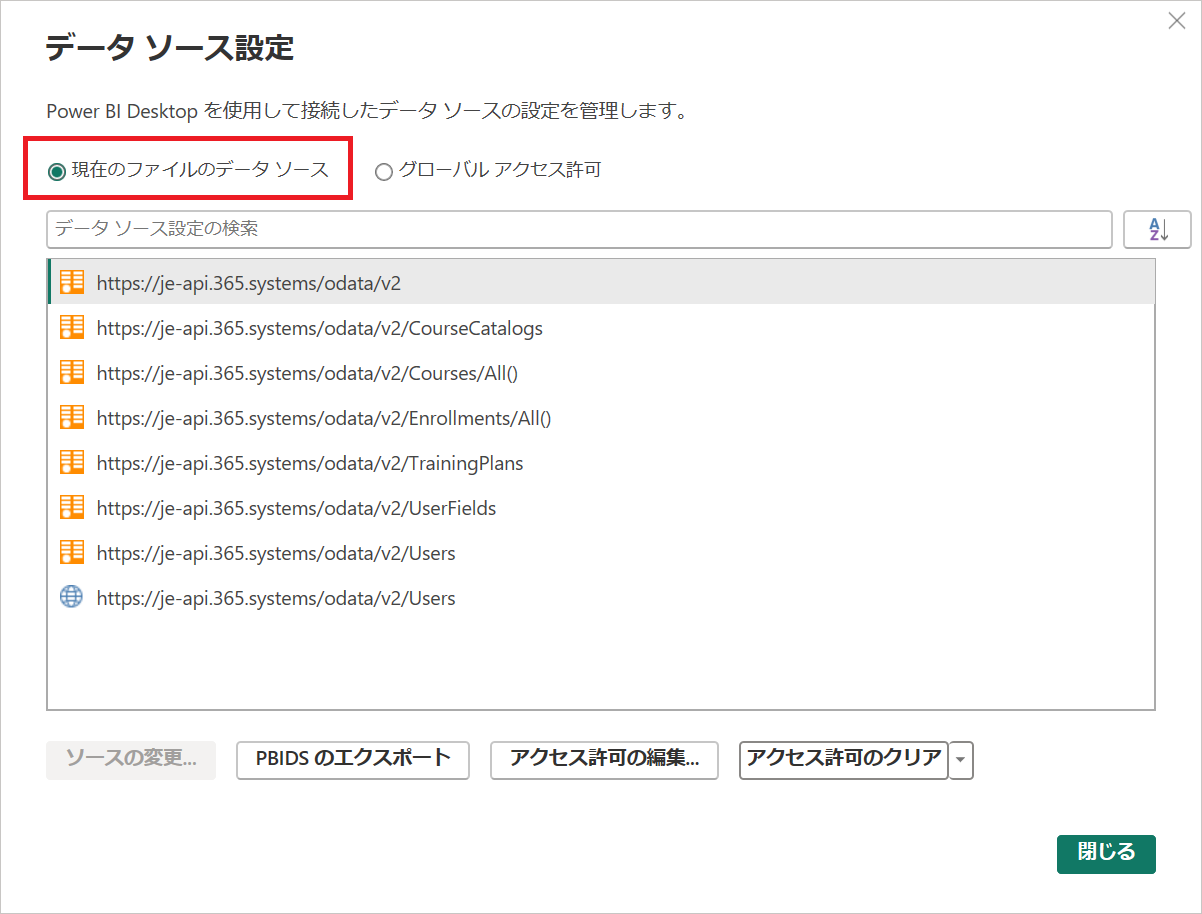Click the globe web icon beside Users entry

(x=72, y=597)
